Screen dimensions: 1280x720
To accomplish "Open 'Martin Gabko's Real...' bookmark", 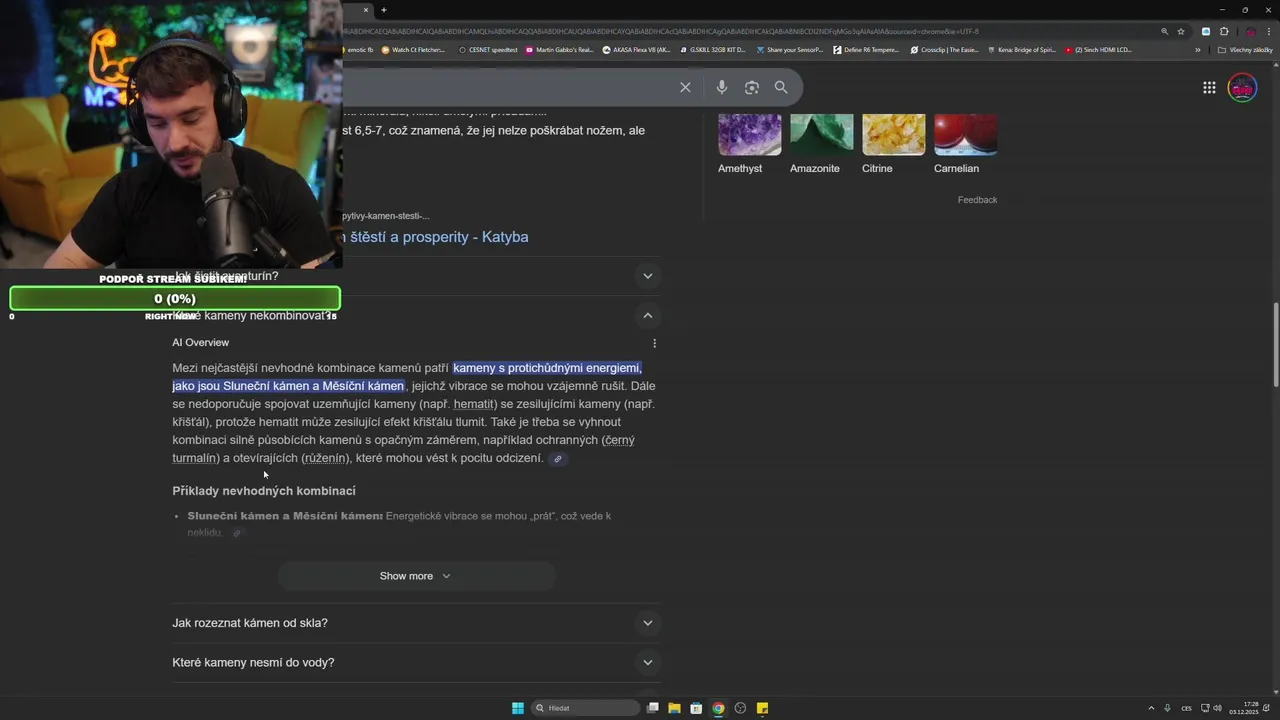I will [x=559, y=50].
